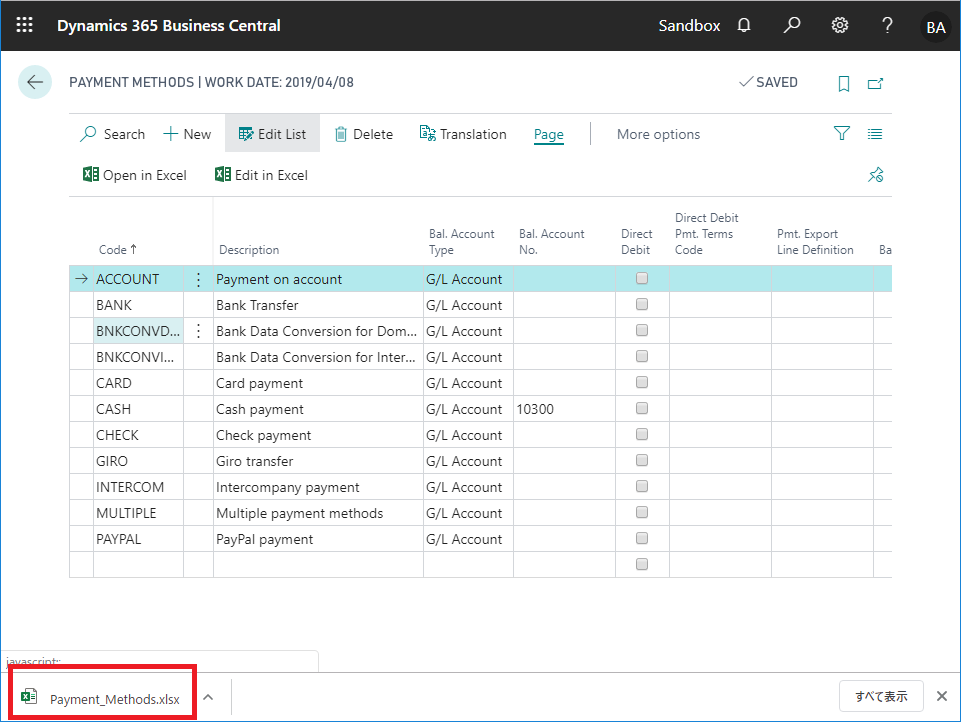Toggle the filter pane funnel icon
961x722 pixels.
(x=841, y=134)
